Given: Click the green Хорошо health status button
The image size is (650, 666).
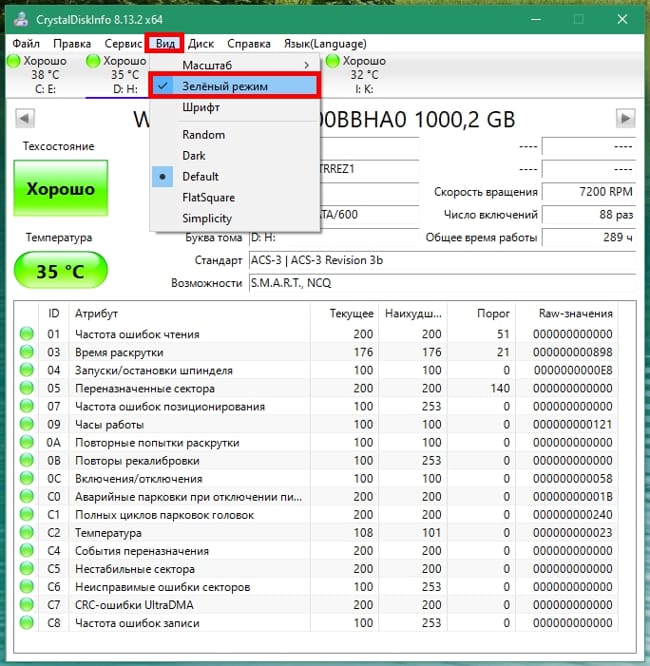Looking at the screenshot, I should pos(61,188).
